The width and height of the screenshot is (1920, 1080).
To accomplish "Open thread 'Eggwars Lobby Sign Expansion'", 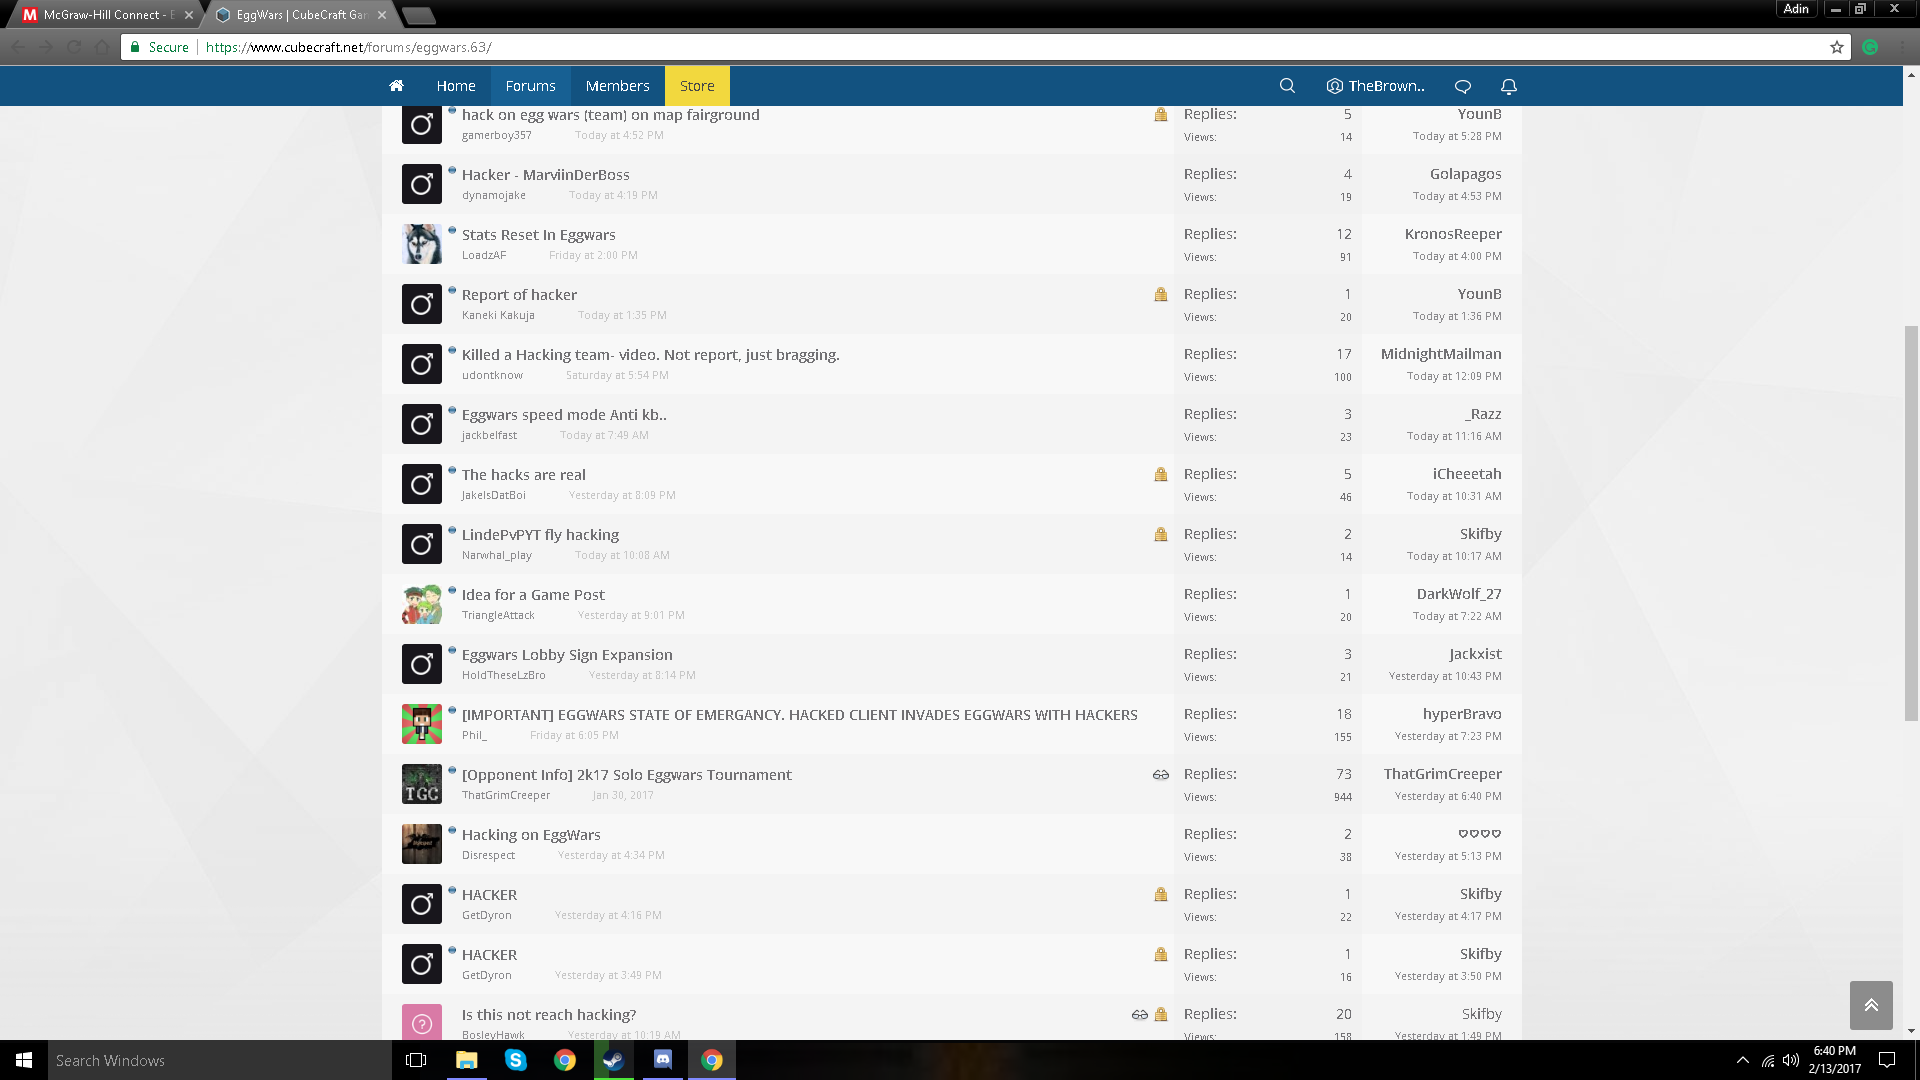I will point(567,655).
